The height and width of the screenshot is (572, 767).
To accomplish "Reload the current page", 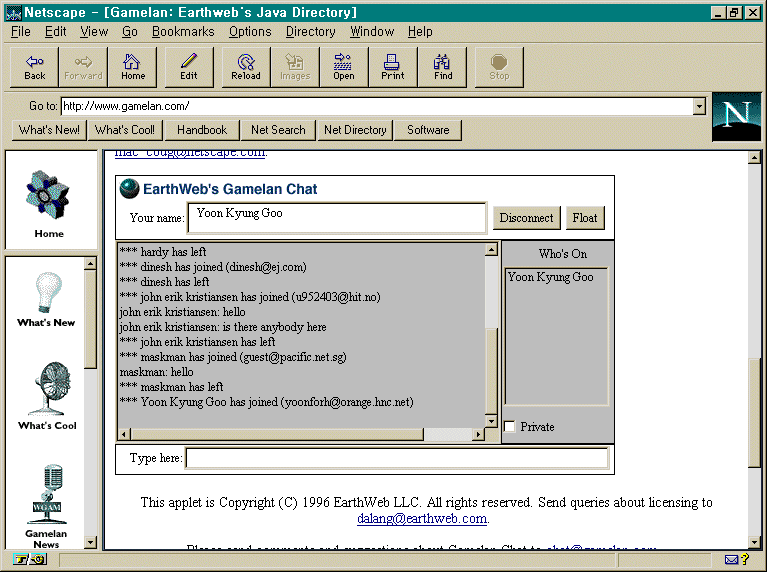I will point(246,68).
